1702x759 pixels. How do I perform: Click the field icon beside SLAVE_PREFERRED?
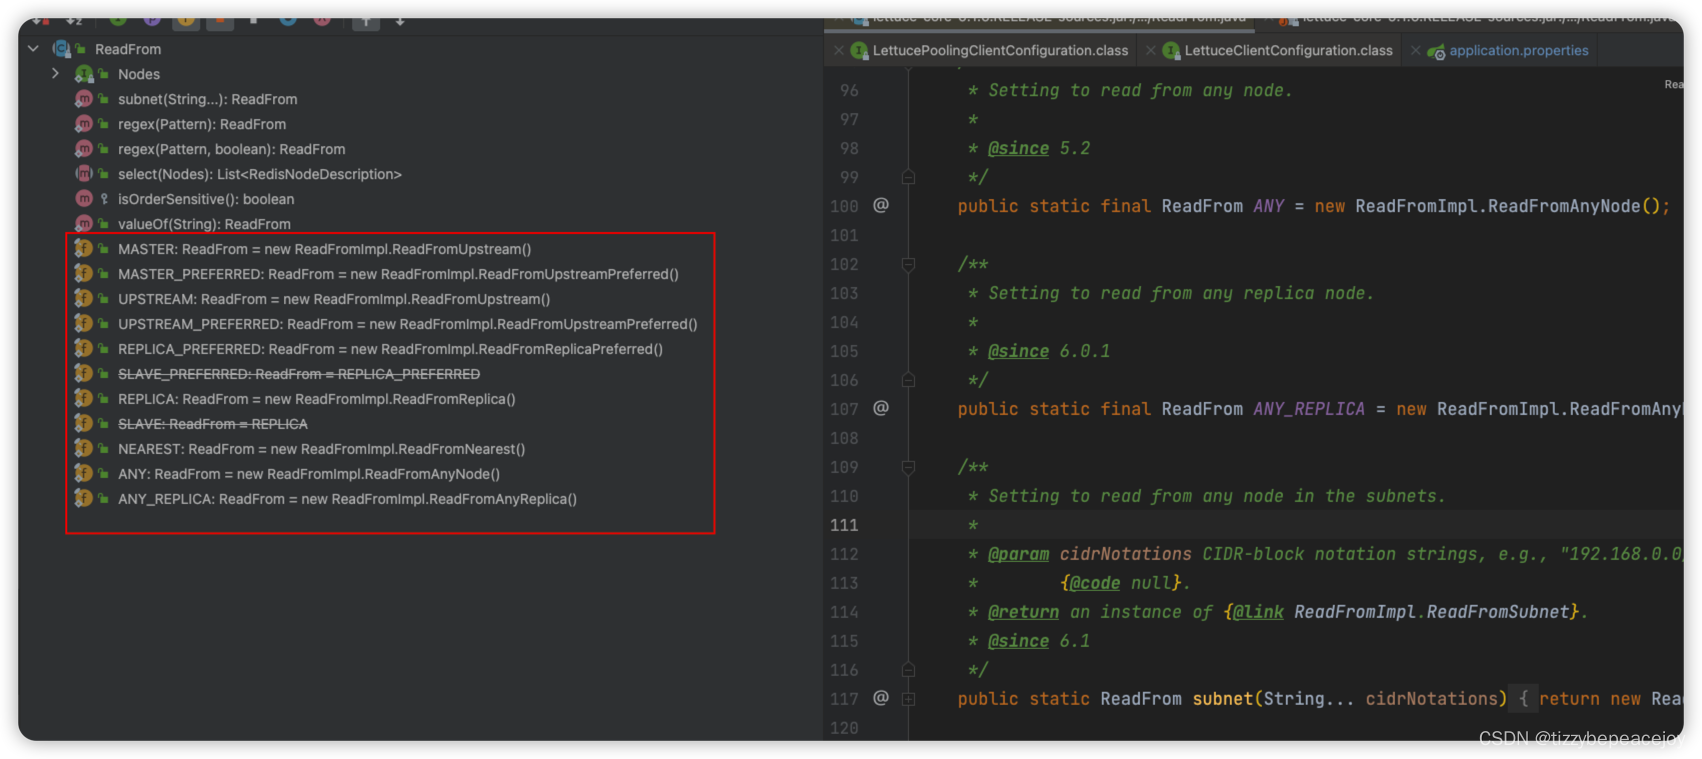tap(84, 373)
